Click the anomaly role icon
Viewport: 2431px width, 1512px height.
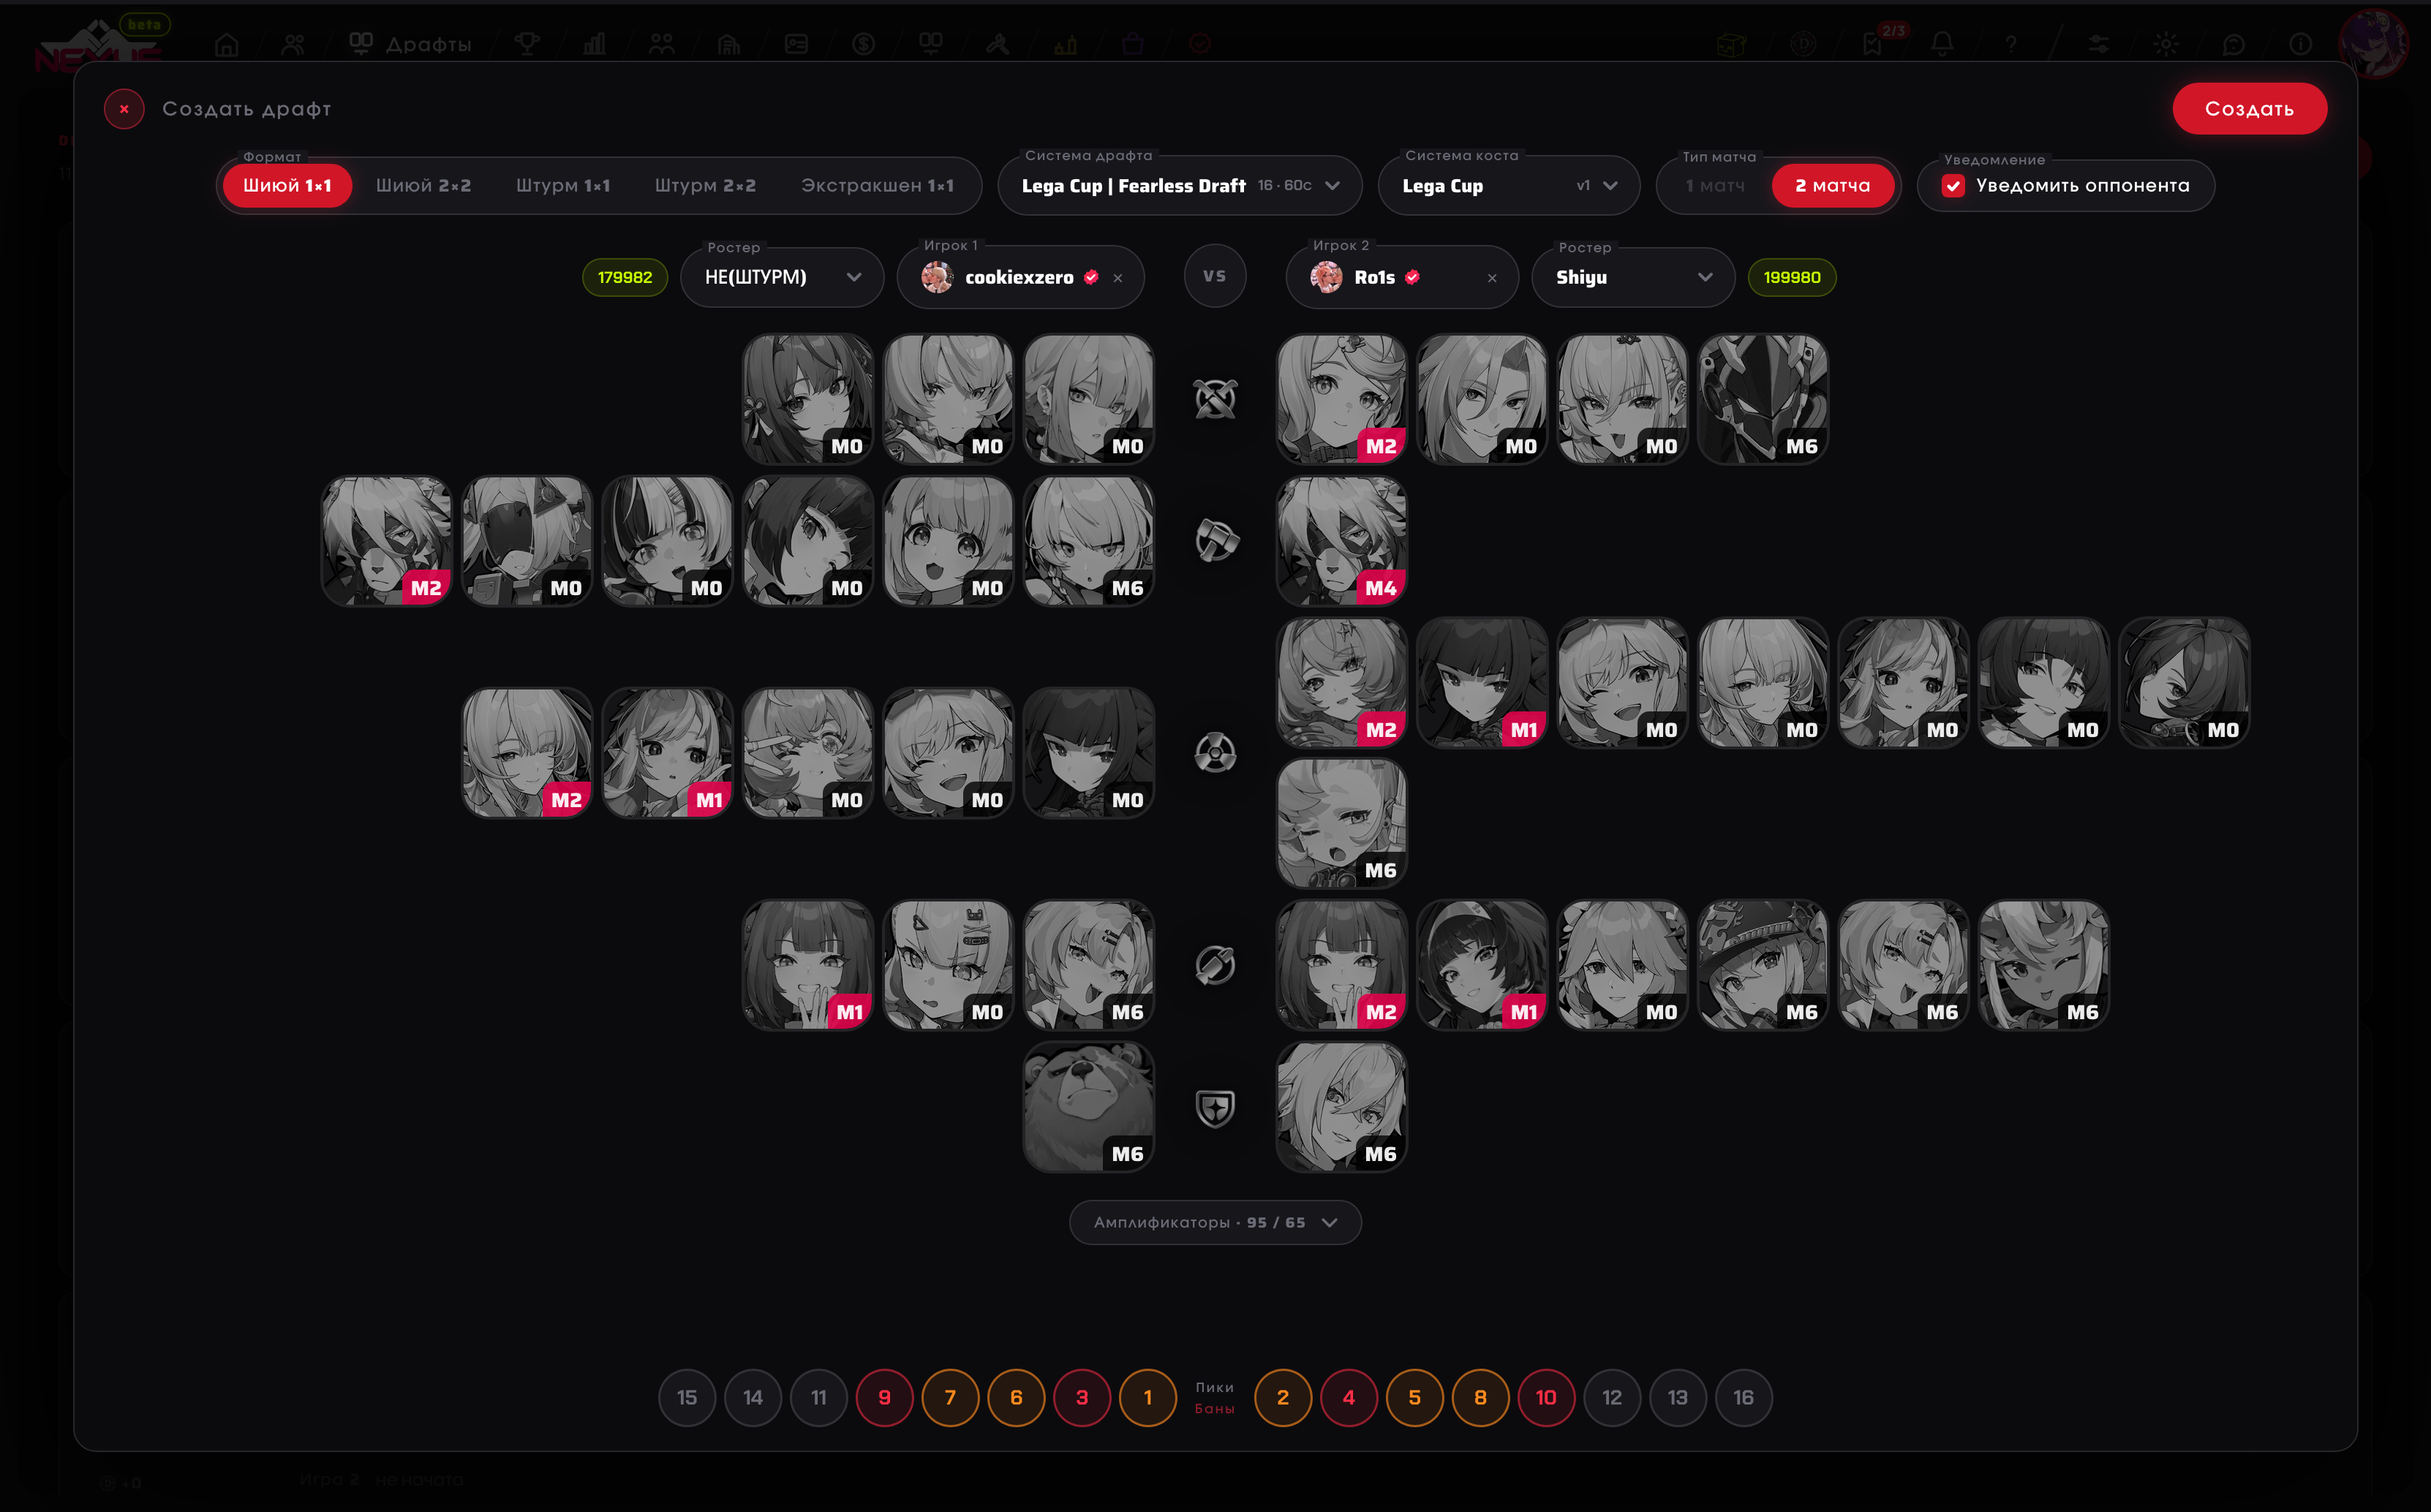(x=1215, y=753)
